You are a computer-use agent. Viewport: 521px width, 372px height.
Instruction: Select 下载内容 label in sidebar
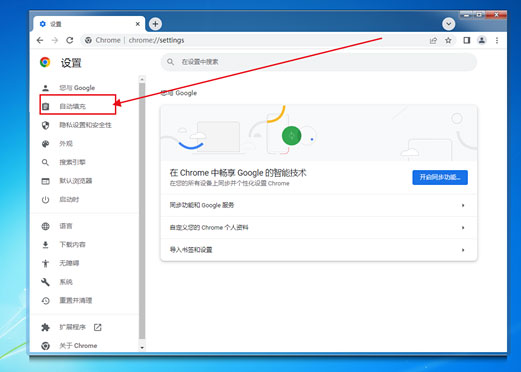(x=72, y=245)
